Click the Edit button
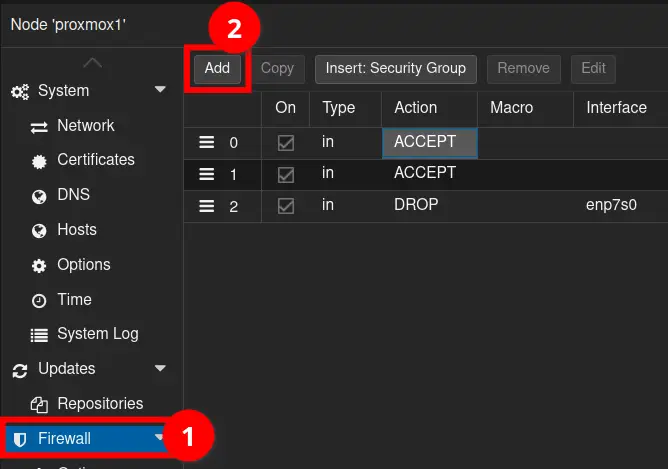 (593, 69)
